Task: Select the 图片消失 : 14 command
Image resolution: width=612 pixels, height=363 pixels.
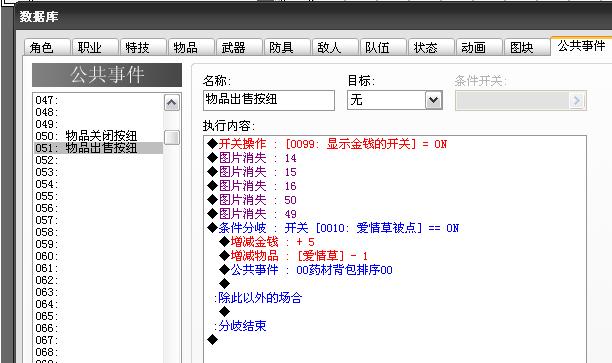Action: click(x=252, y=158)
